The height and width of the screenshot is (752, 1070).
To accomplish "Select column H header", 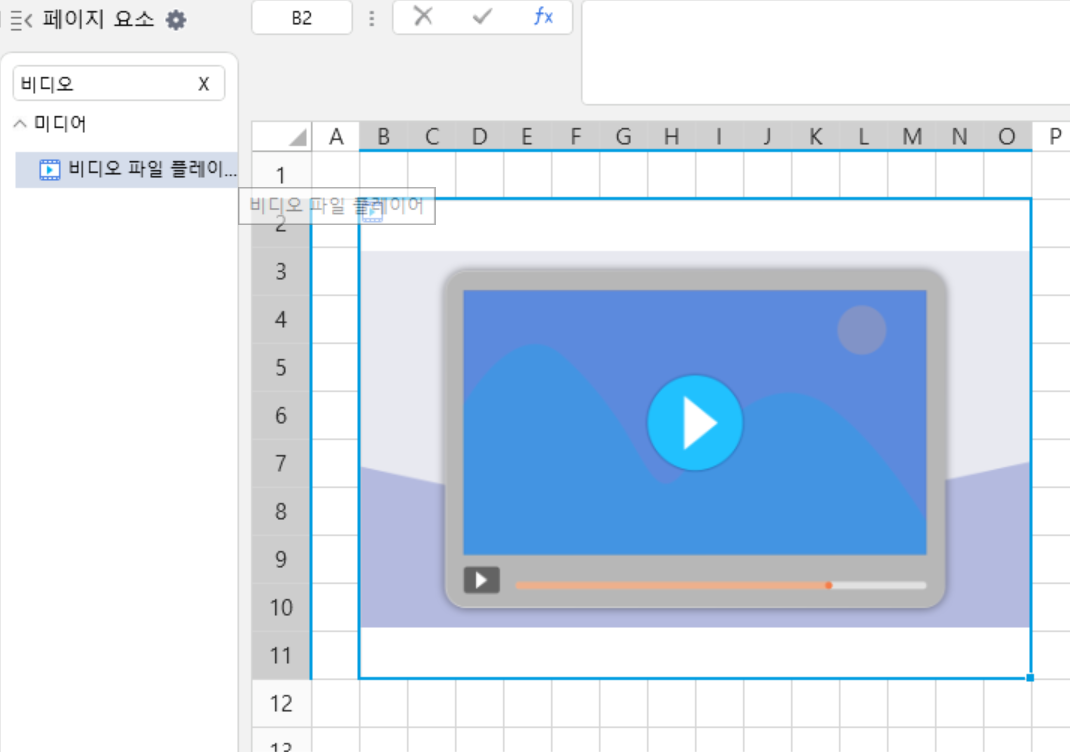I will tap(671, 136).
